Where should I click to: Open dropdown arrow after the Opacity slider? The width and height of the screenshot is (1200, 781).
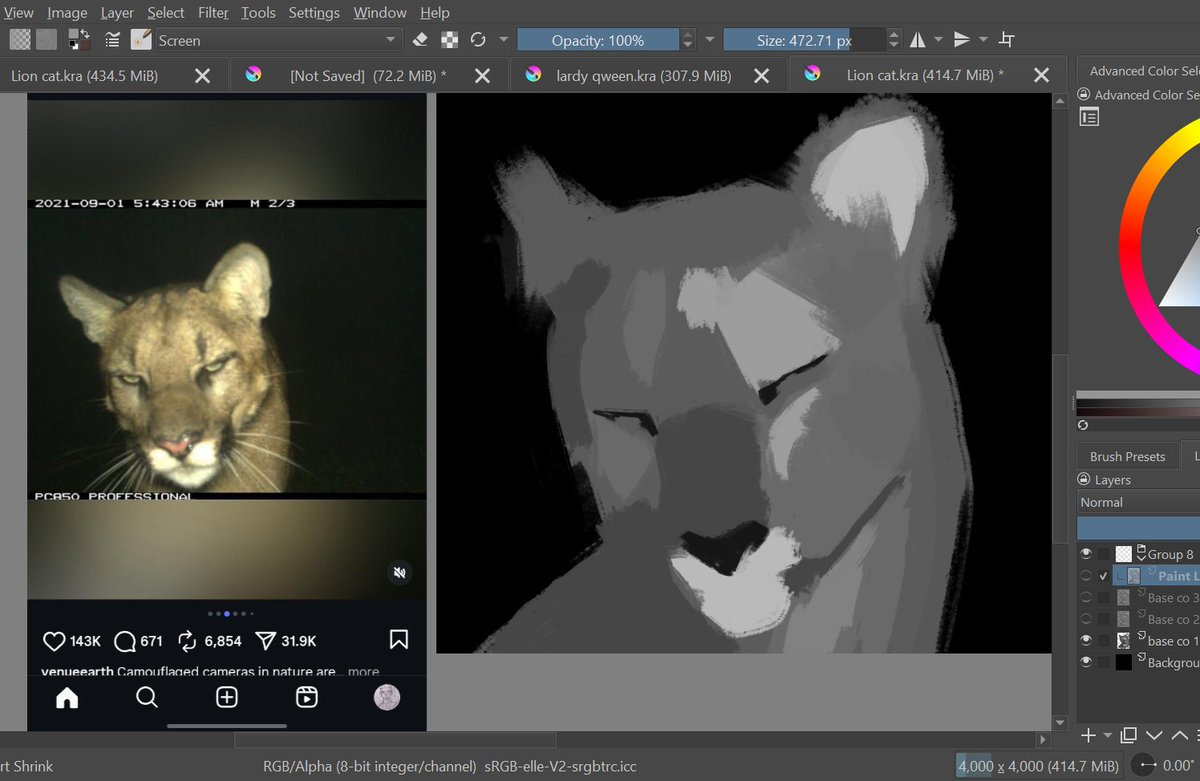(709, 40)
